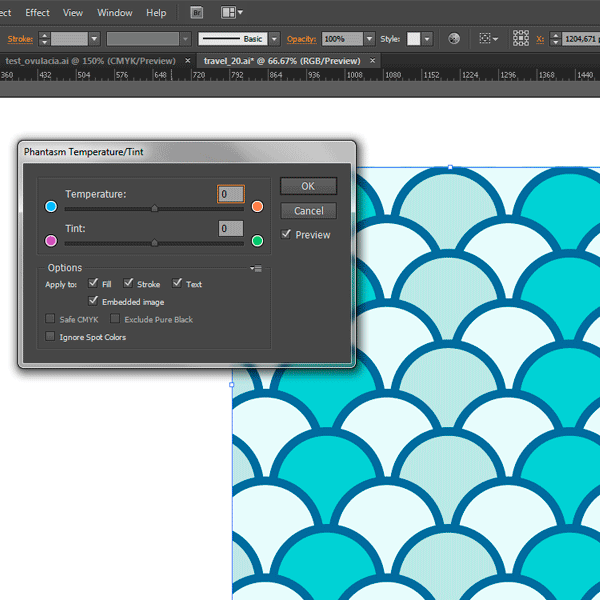Uncheck the Stroke checkbox in Options
This screenshot has width=600, height=600.
pos(128,283)
